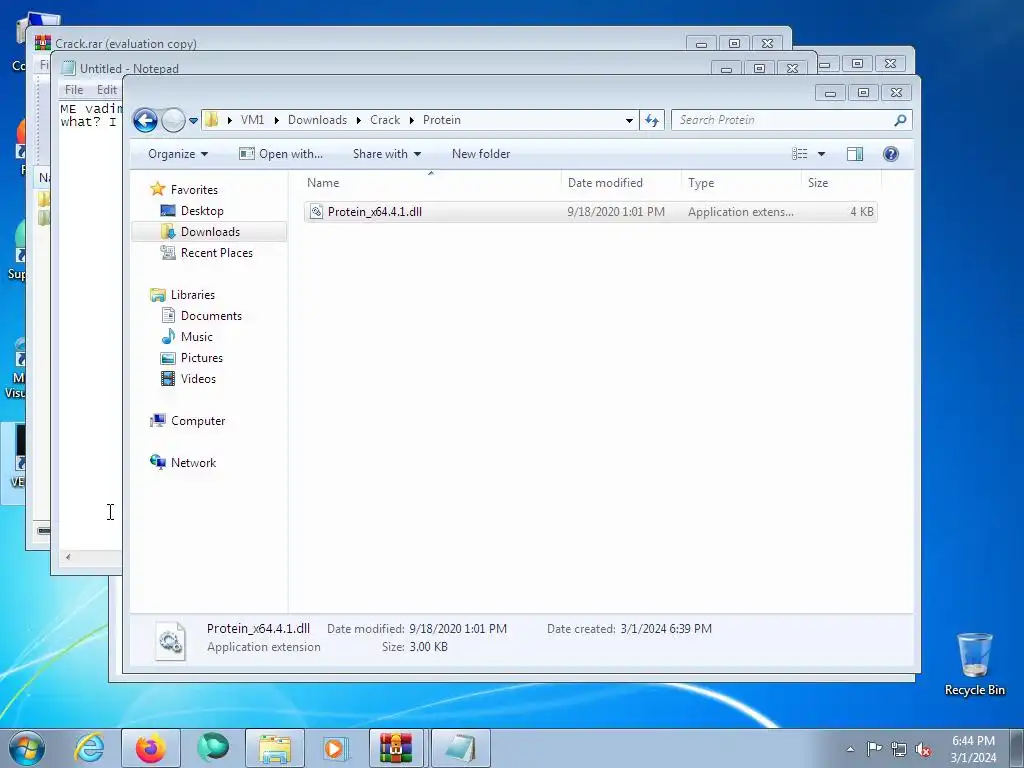This screenshot has height=768, width=1024.
Task: Open Windows Media Player from taskbar
Action: pos(336,748)
